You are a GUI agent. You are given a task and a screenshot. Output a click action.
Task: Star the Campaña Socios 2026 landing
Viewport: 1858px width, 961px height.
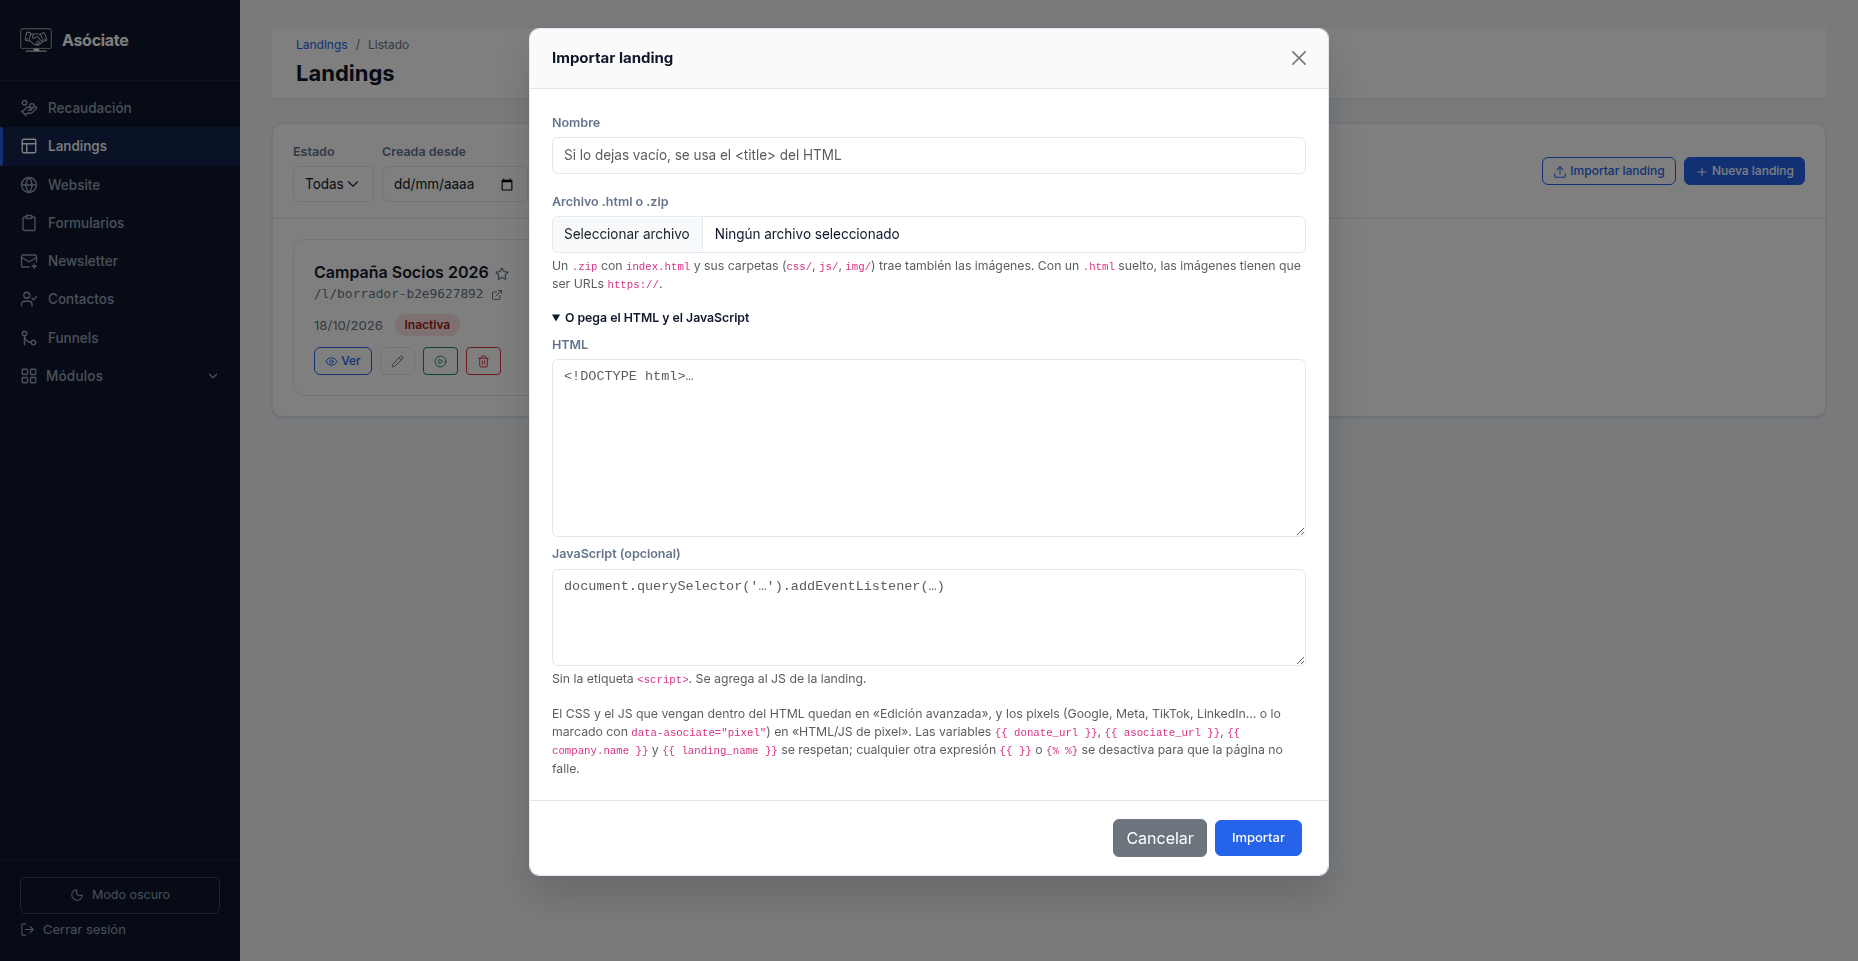[x=502, y=274]
